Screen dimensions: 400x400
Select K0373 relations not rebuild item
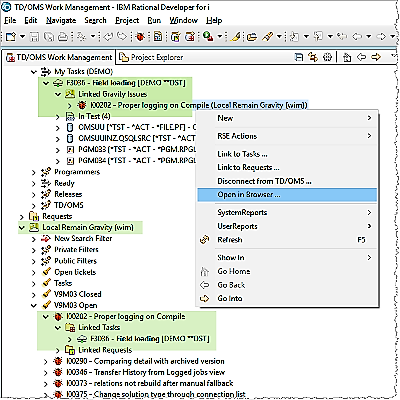pos(150,383)
